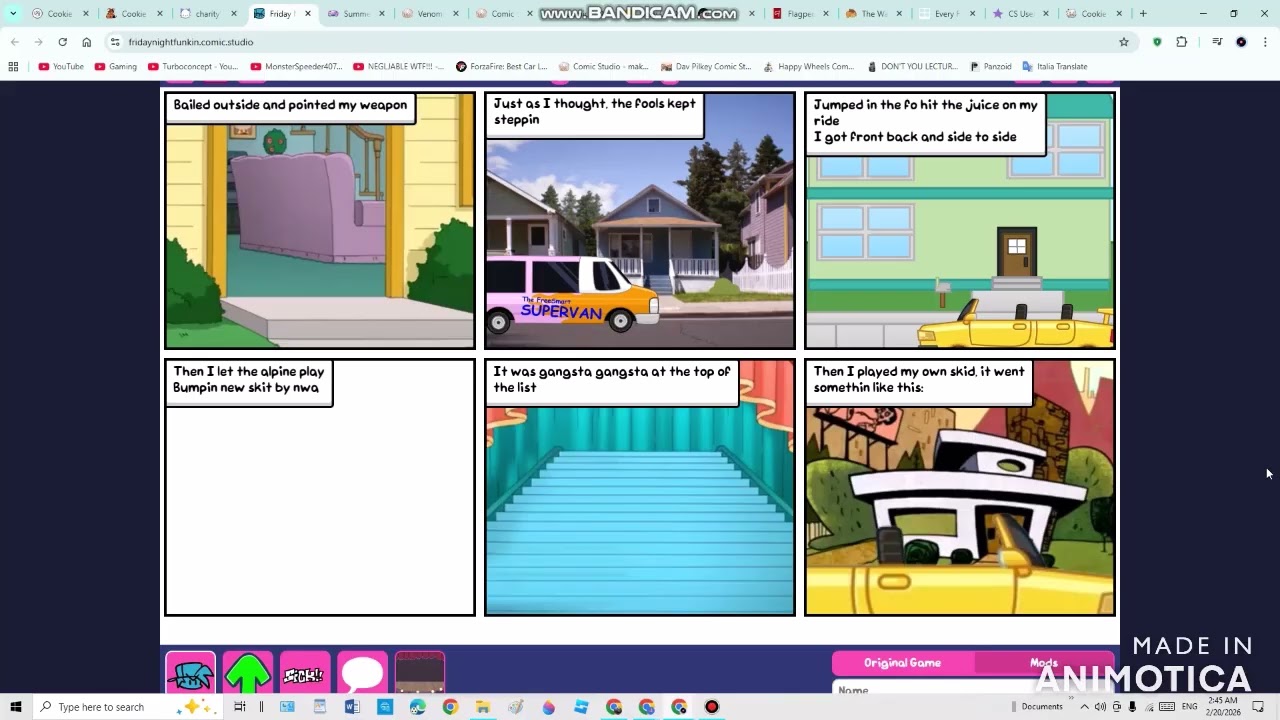Click the address bar with fridaynightfunkin.comic.studio
The height and width of the screenshot is (720, 1280).
[620, 42]
